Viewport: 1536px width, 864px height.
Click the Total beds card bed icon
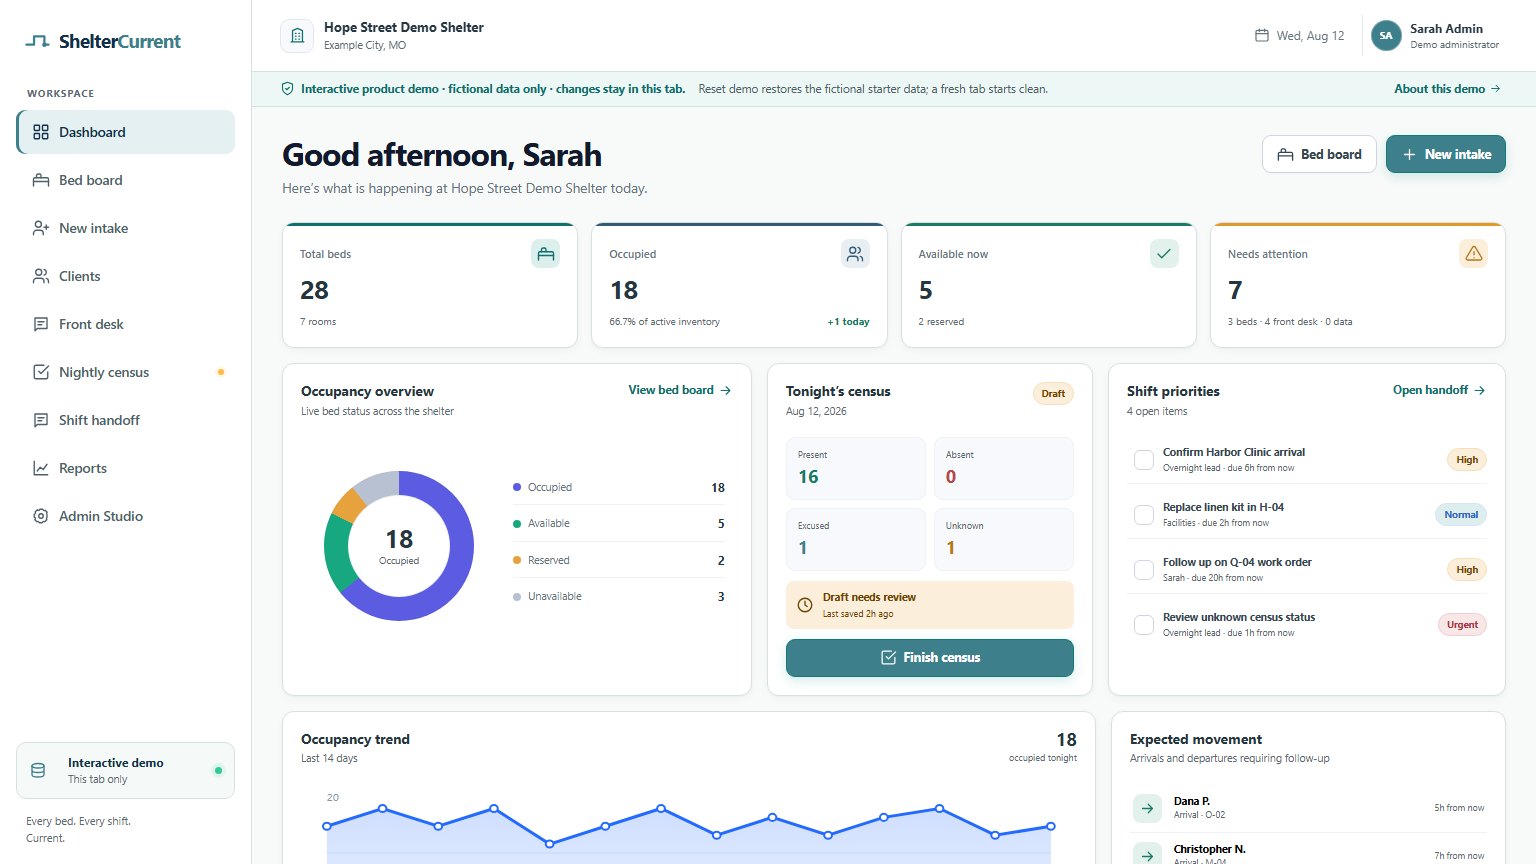[545, 254]
